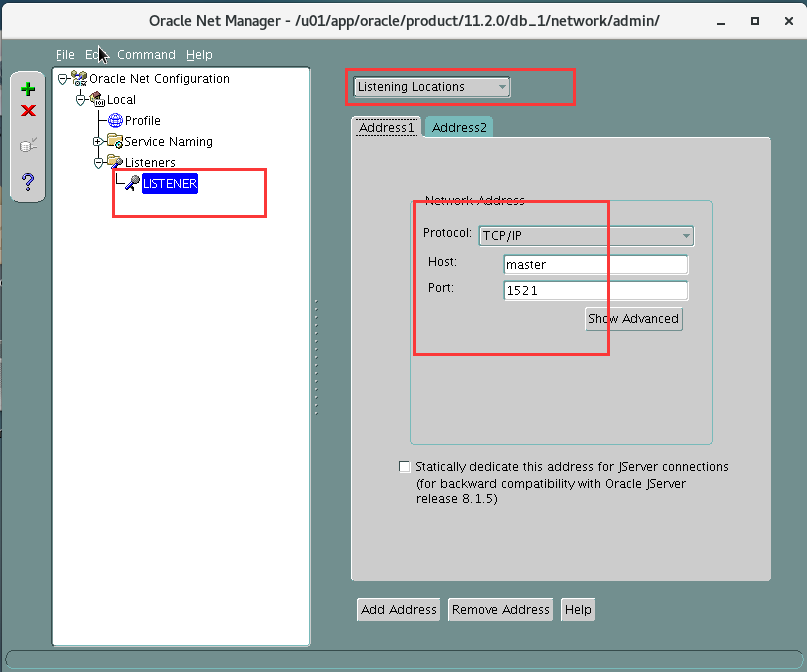Switch to the Address1 tab
Screen dimensions: 807x672
point(387,128)
